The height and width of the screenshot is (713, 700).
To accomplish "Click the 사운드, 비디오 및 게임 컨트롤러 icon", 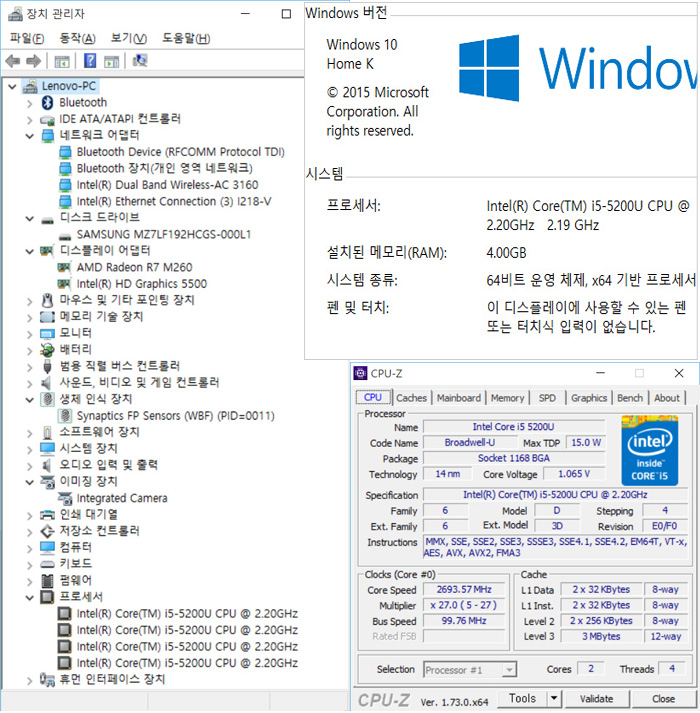I will coord(46,383).
